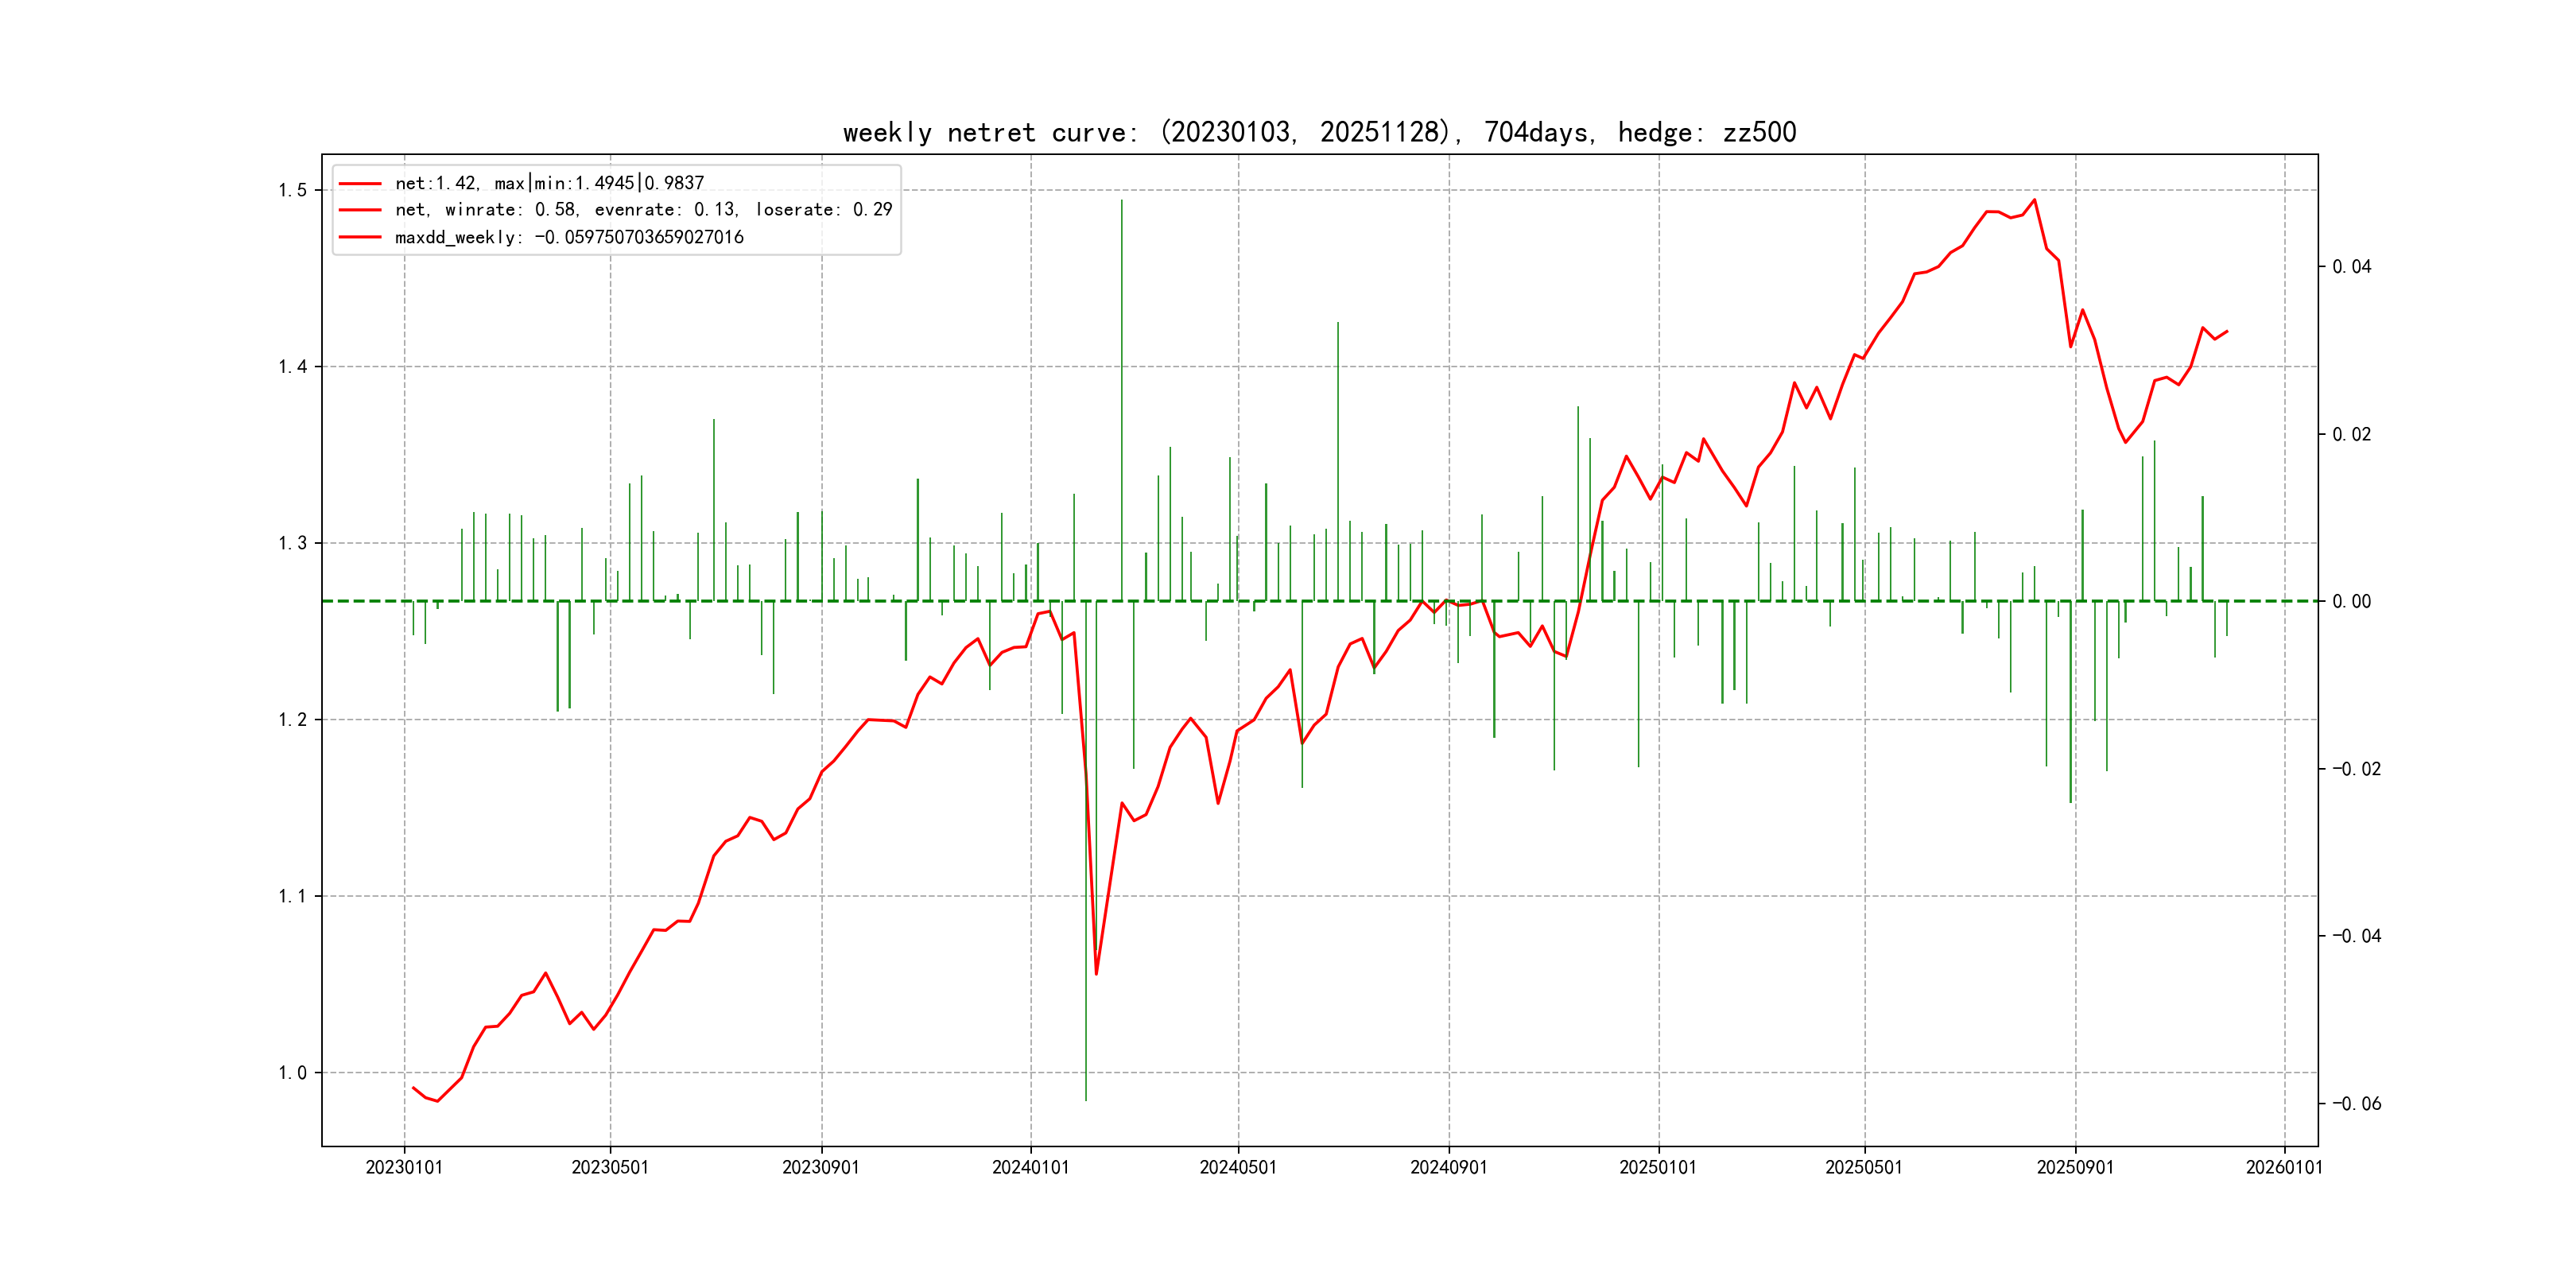
Task: Click x-axis label 20250101
Action: click(x=1658, y=1167)
